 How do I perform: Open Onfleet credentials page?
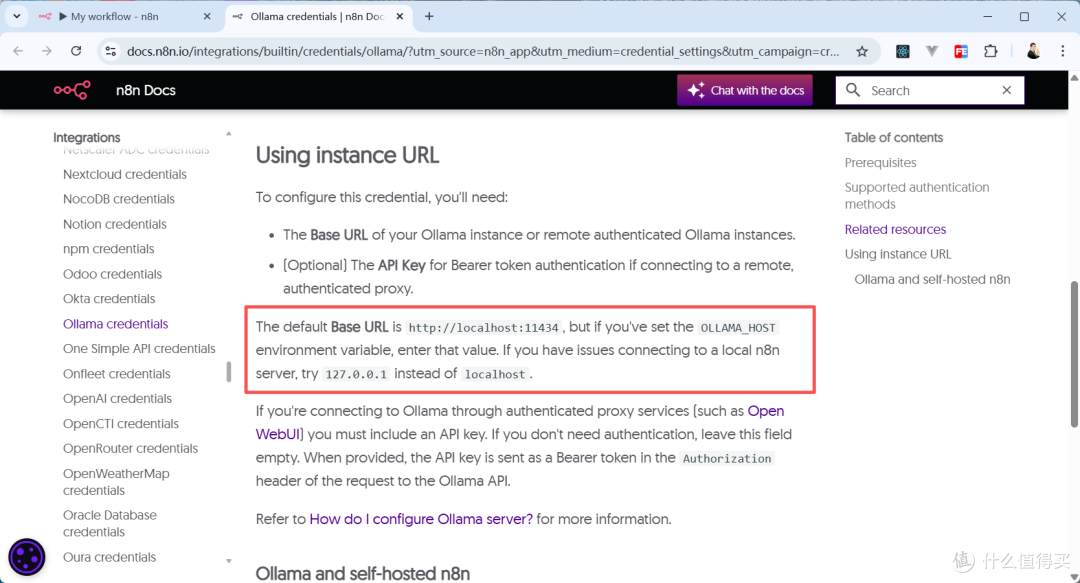coord(116,374)
